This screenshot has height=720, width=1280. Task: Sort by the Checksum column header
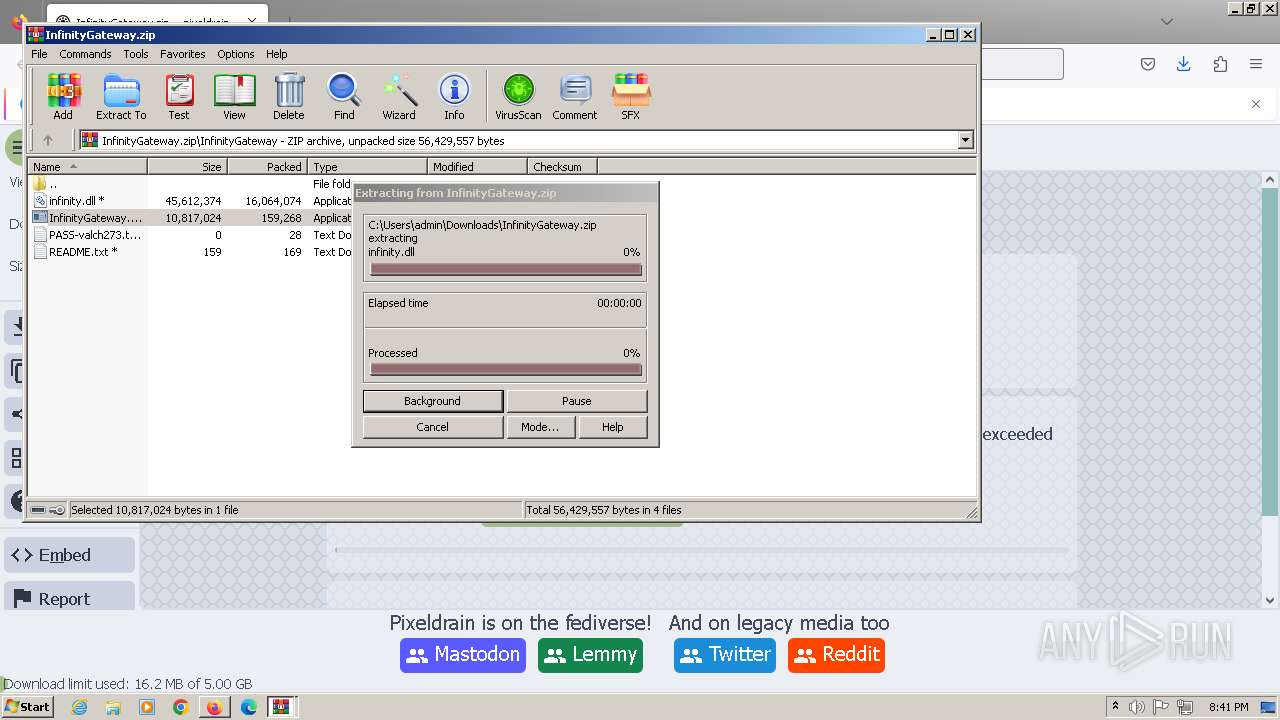click(562, 167)
